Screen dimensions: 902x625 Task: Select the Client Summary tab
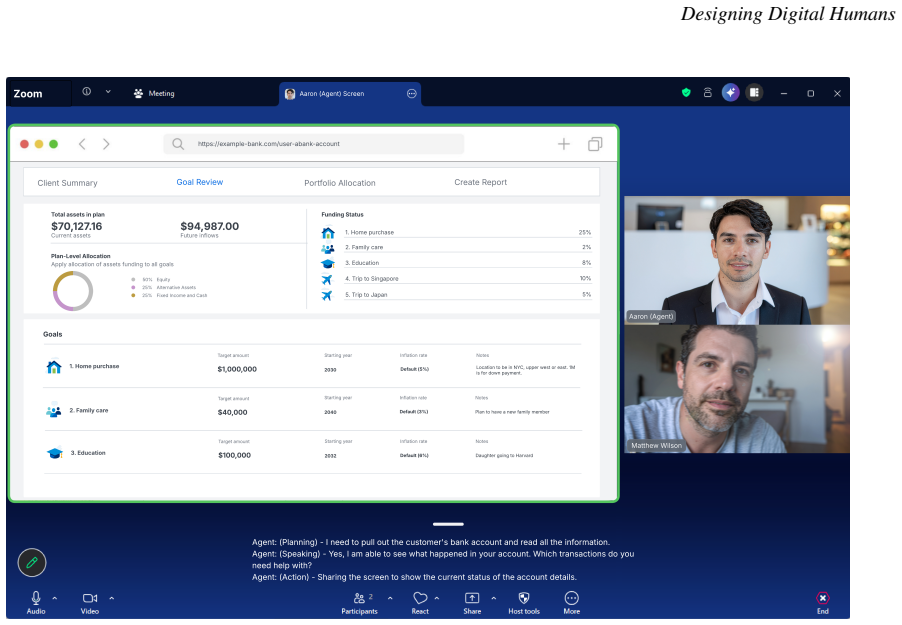67,183
